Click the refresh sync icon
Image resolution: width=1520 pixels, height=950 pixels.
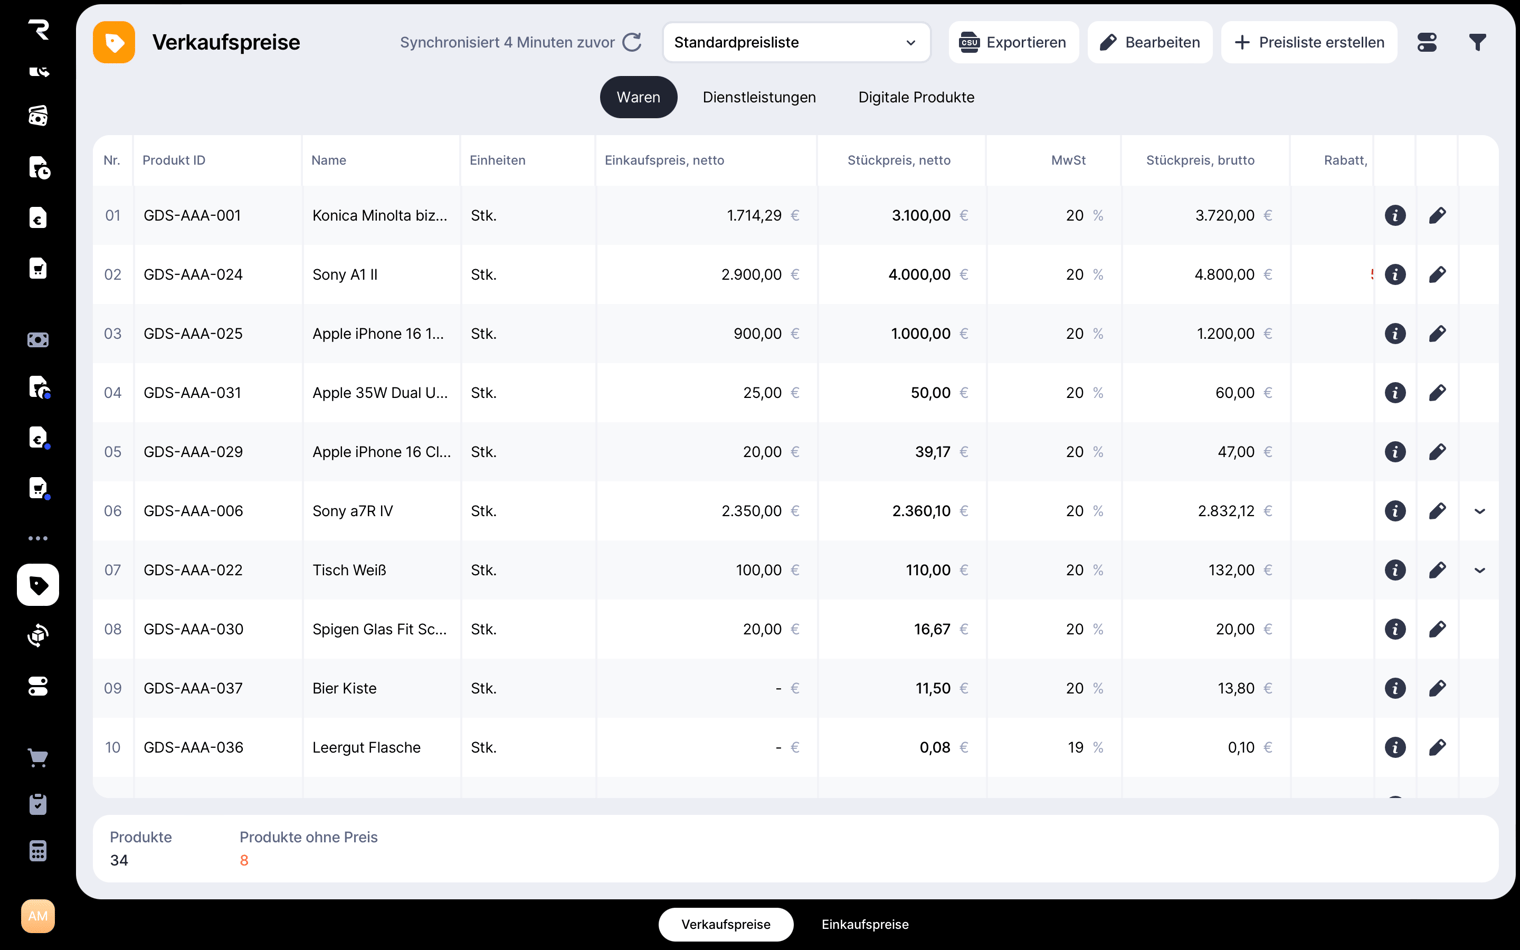[x=632, y=42]
